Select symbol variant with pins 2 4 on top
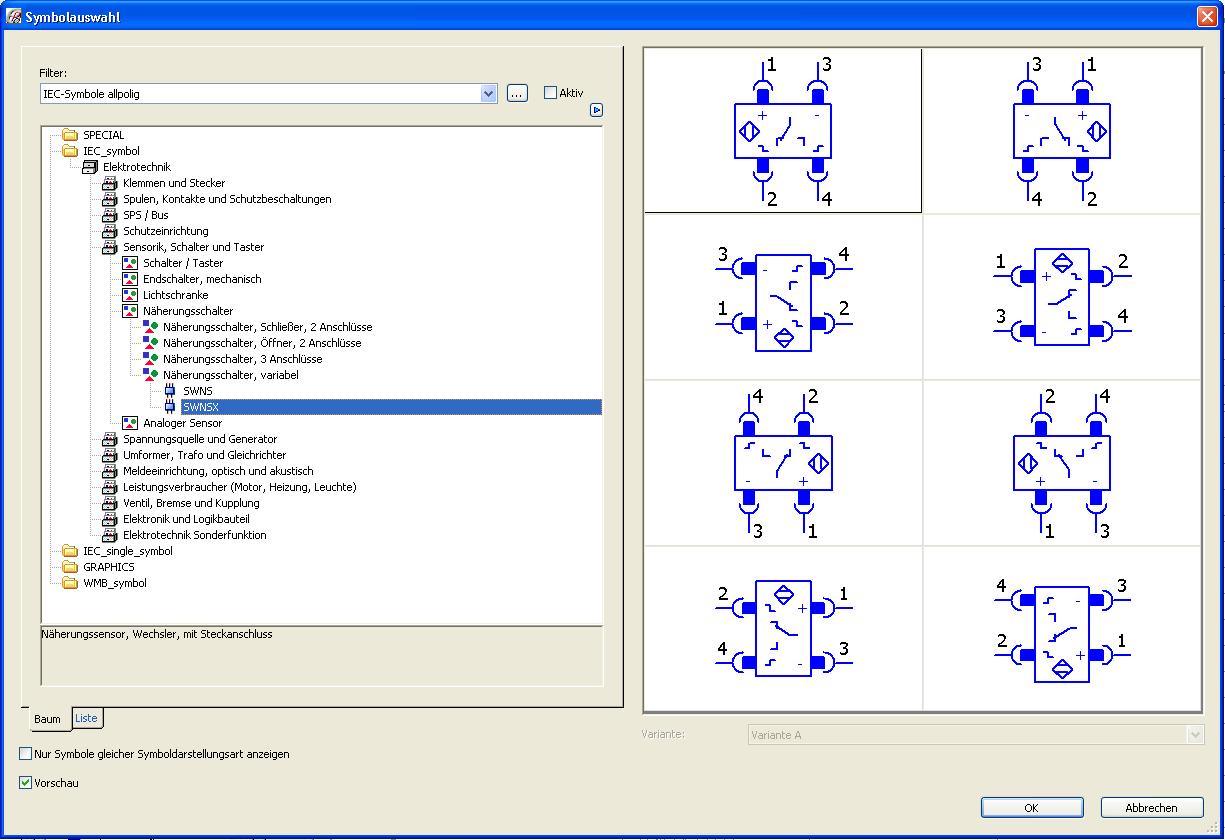 tap(1062, 463)
